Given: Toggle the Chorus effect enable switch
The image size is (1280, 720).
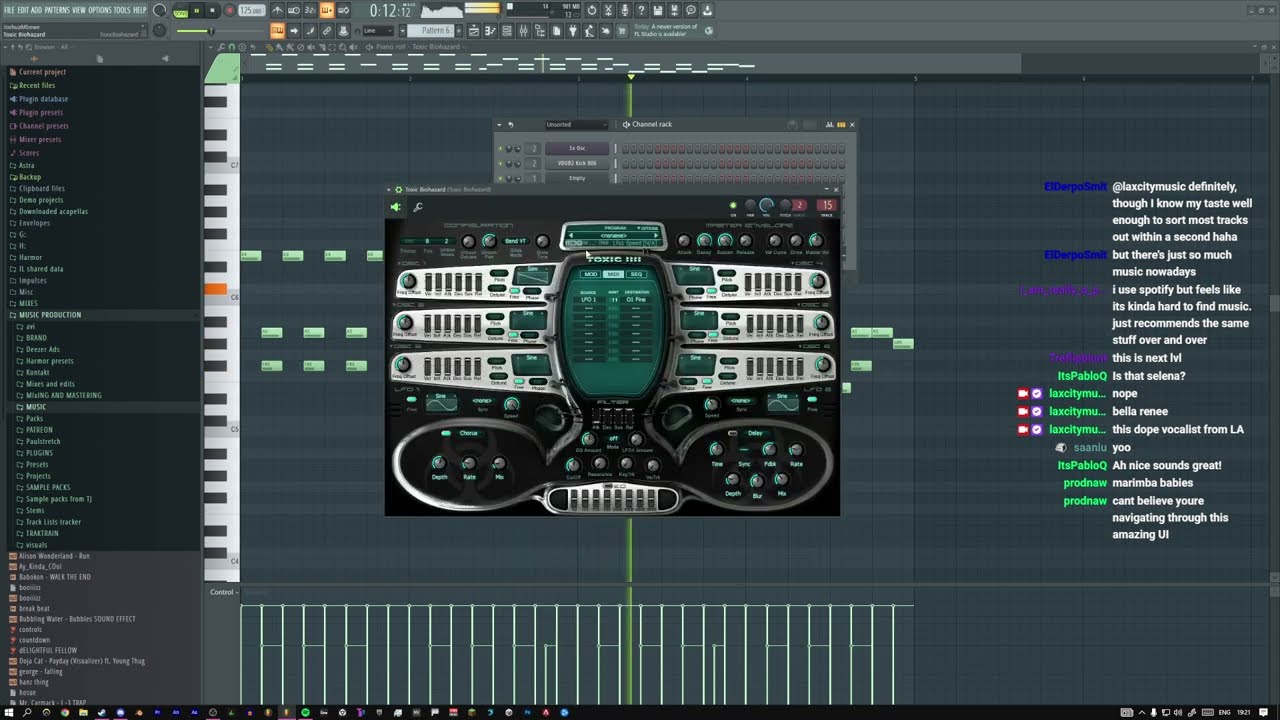Looking at the screenshot, I should [446, 433].
